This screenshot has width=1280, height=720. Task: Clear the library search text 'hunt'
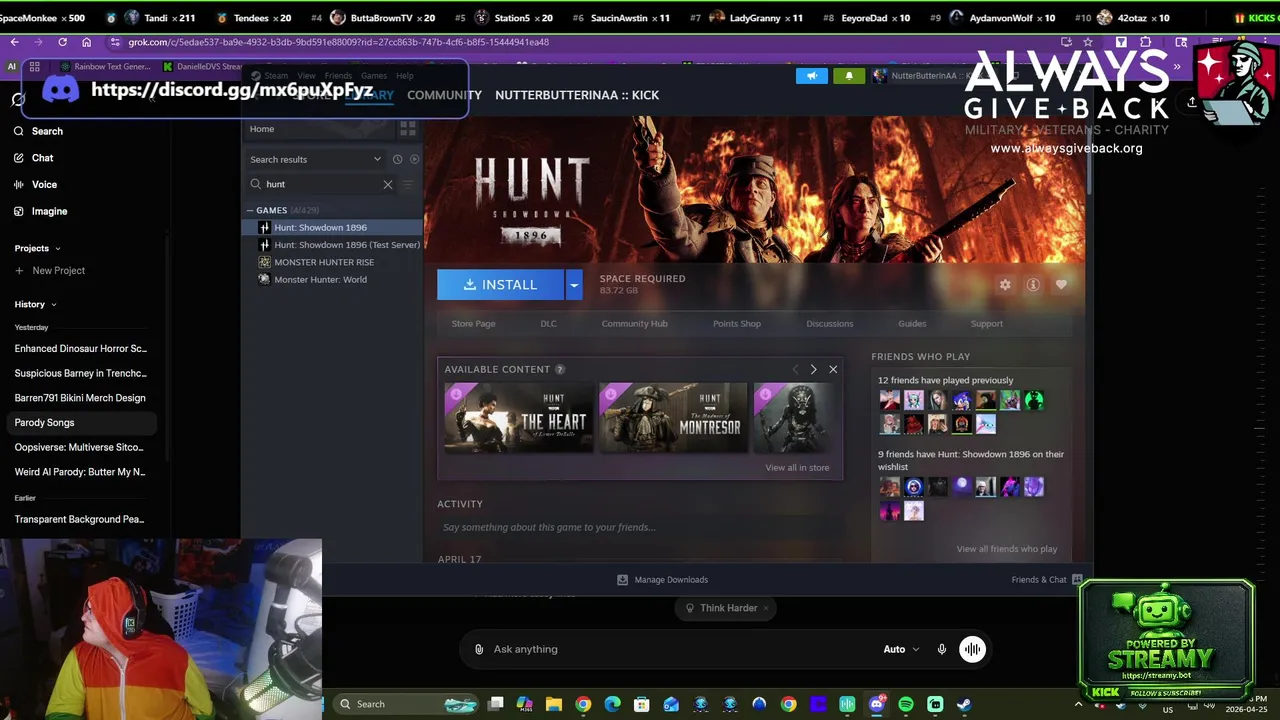coord(388,184)
